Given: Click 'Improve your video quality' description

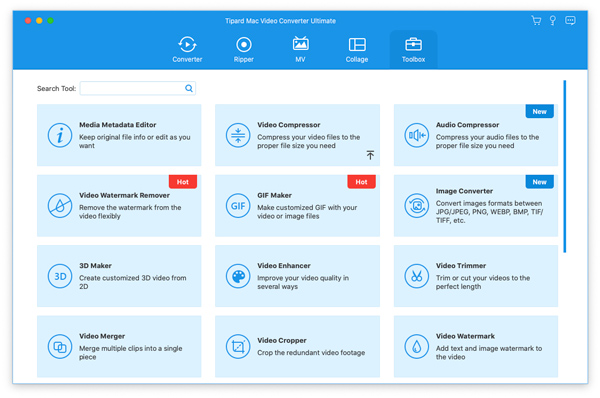Looking at the screenshot, I should (303, 282).
